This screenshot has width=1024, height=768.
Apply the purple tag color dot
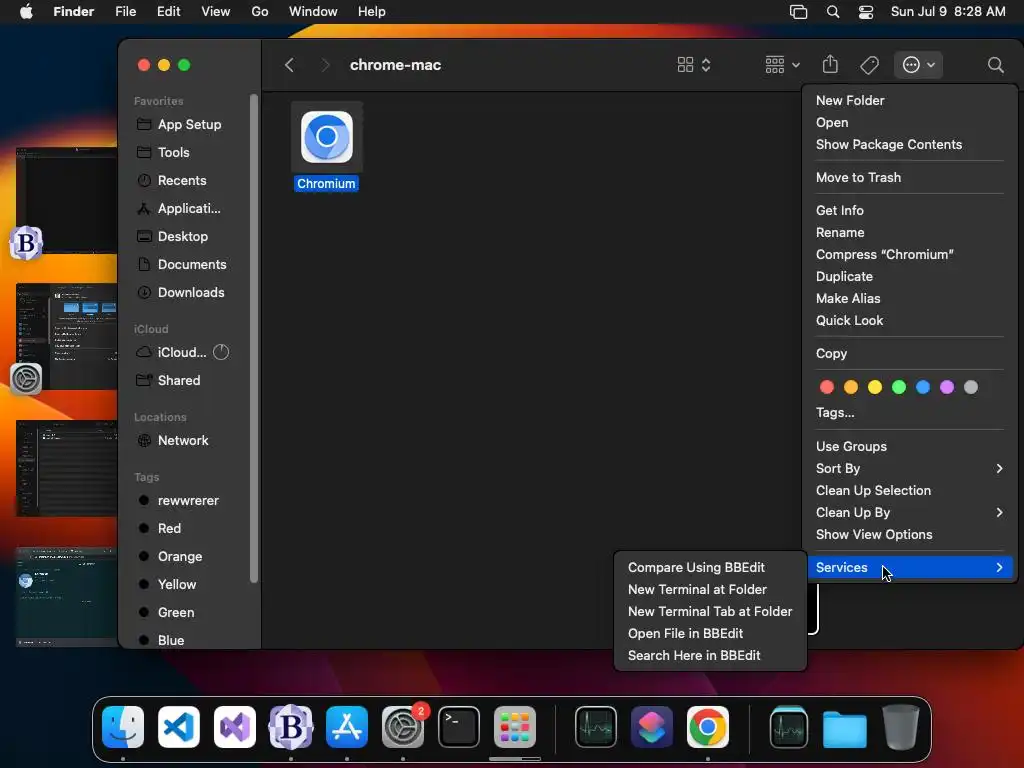coord(947,387)
